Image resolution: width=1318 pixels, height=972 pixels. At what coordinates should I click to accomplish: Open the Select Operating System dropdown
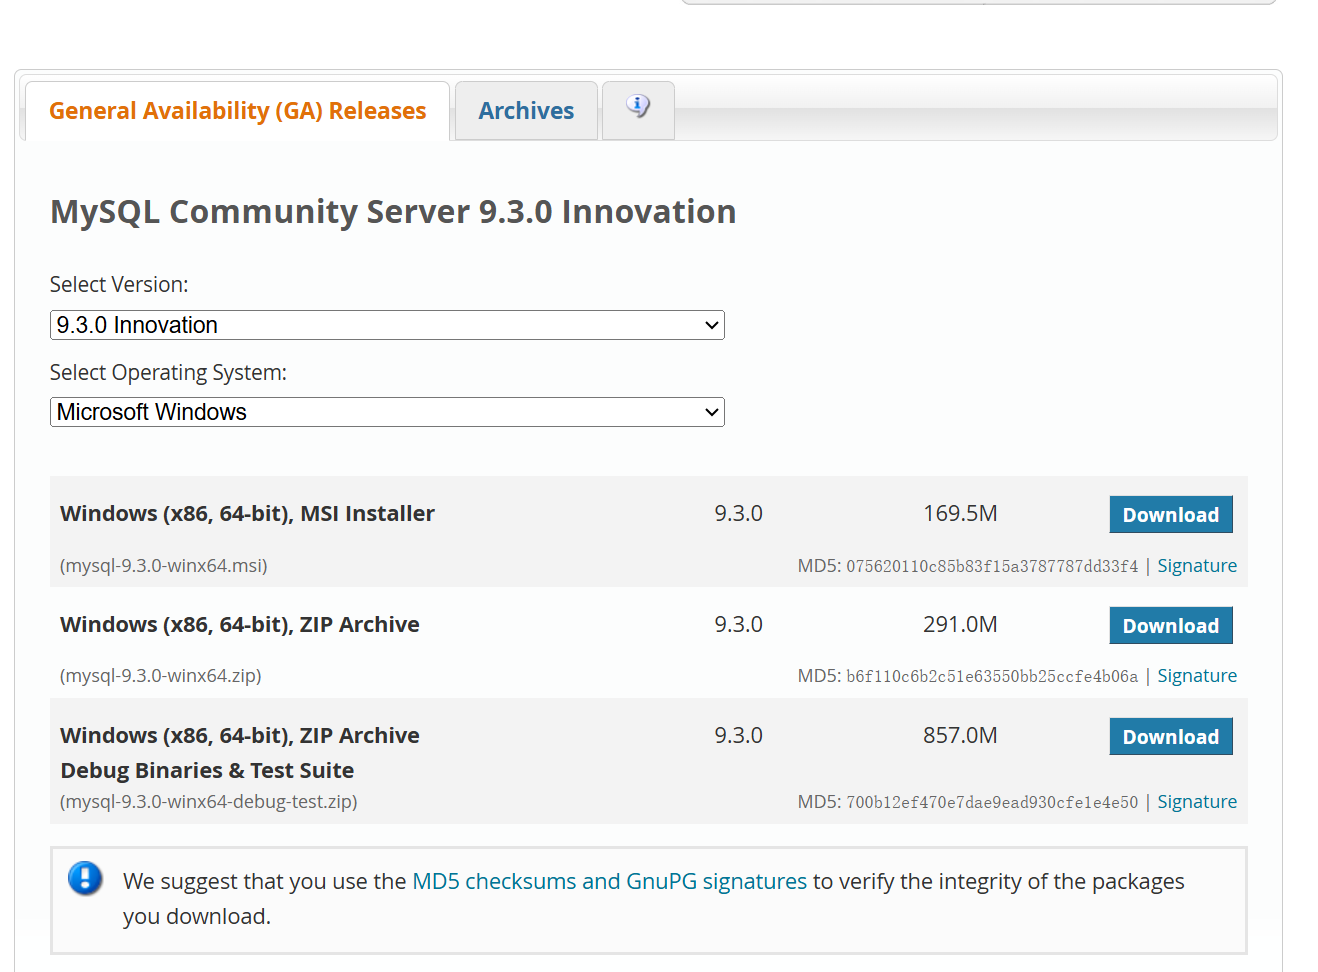pos(387,411)
